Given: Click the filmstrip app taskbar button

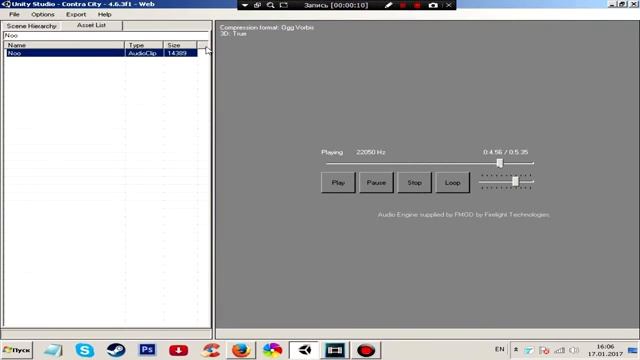Looking at the screenshot, I should tap(335, 350).
